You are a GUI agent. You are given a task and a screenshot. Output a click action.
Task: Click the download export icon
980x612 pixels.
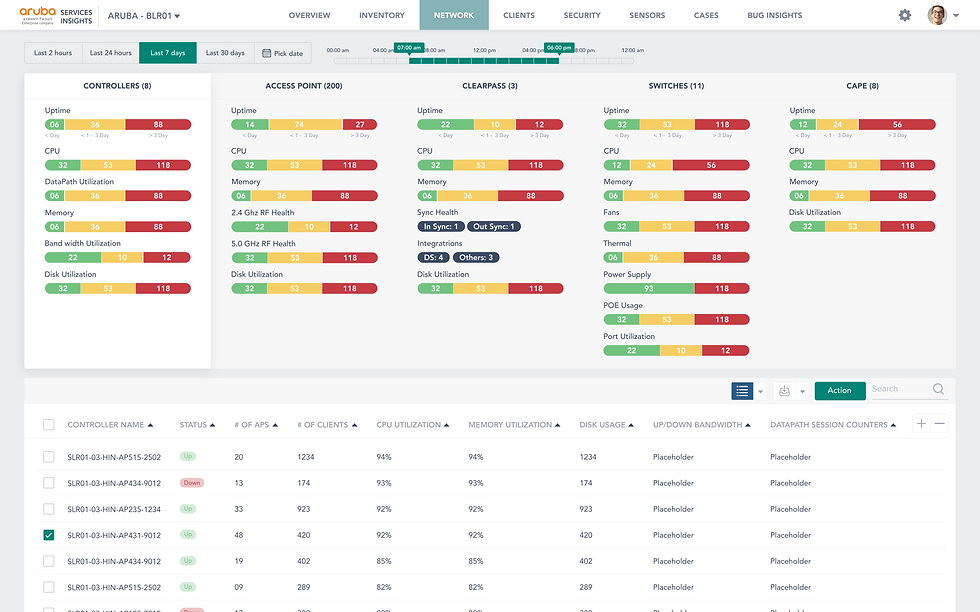(x=784, y=391)
